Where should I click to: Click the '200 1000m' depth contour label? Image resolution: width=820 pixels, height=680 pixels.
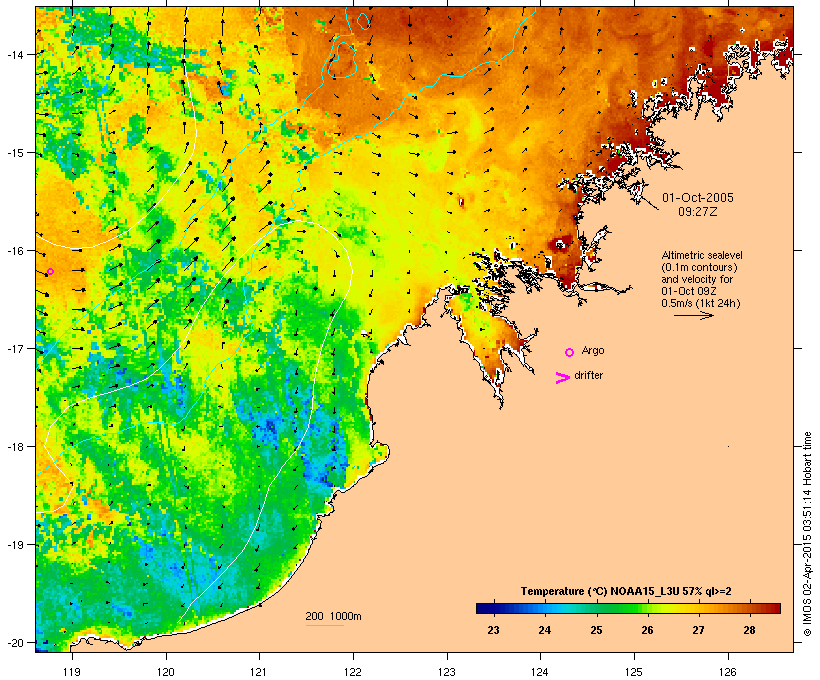click(x=333, y=616)
